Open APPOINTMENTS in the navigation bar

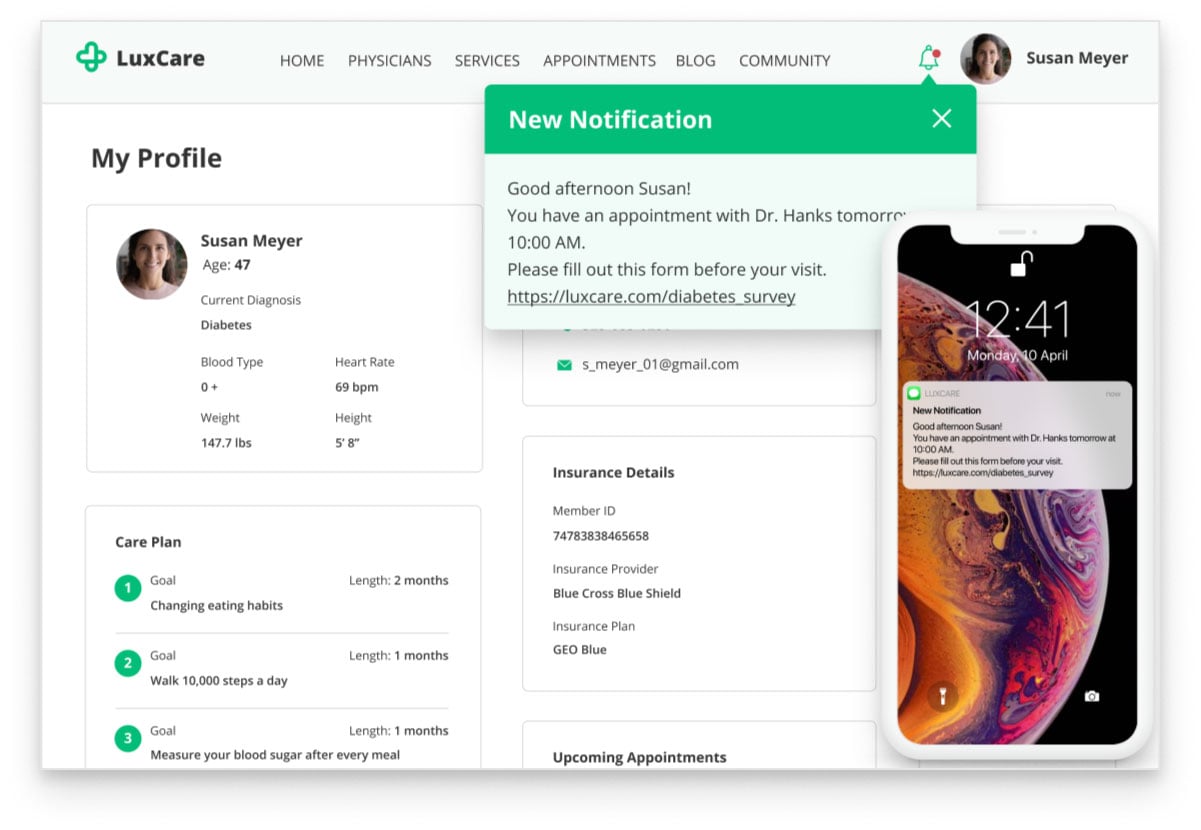tap(599, 61)
